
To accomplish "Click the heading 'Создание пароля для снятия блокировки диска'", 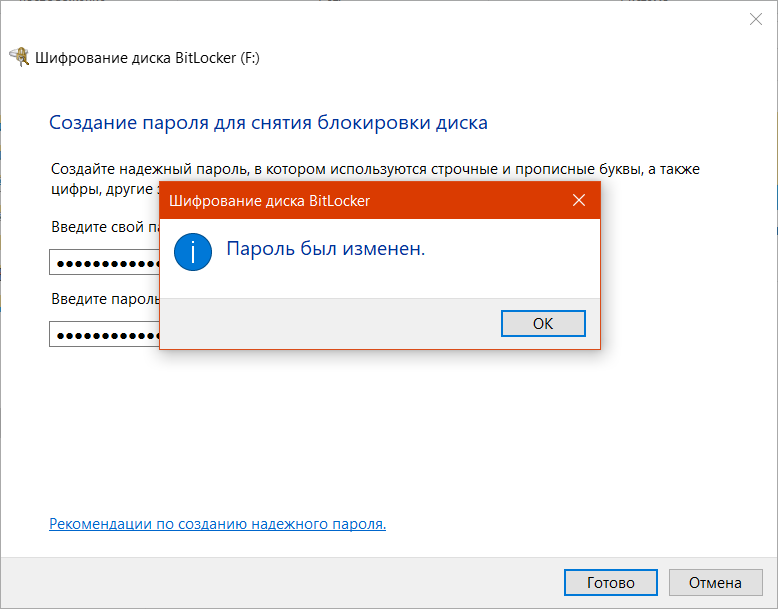I will point(268,124).
